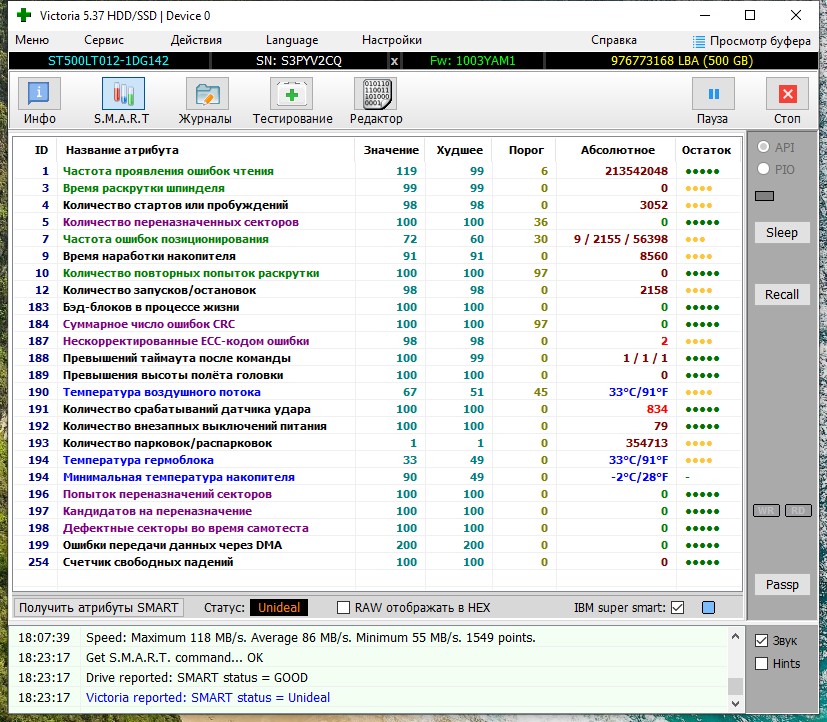Click the Fw: 1003YAM1 firmware label
Screen dimensions: 827x722
(472, 61)
